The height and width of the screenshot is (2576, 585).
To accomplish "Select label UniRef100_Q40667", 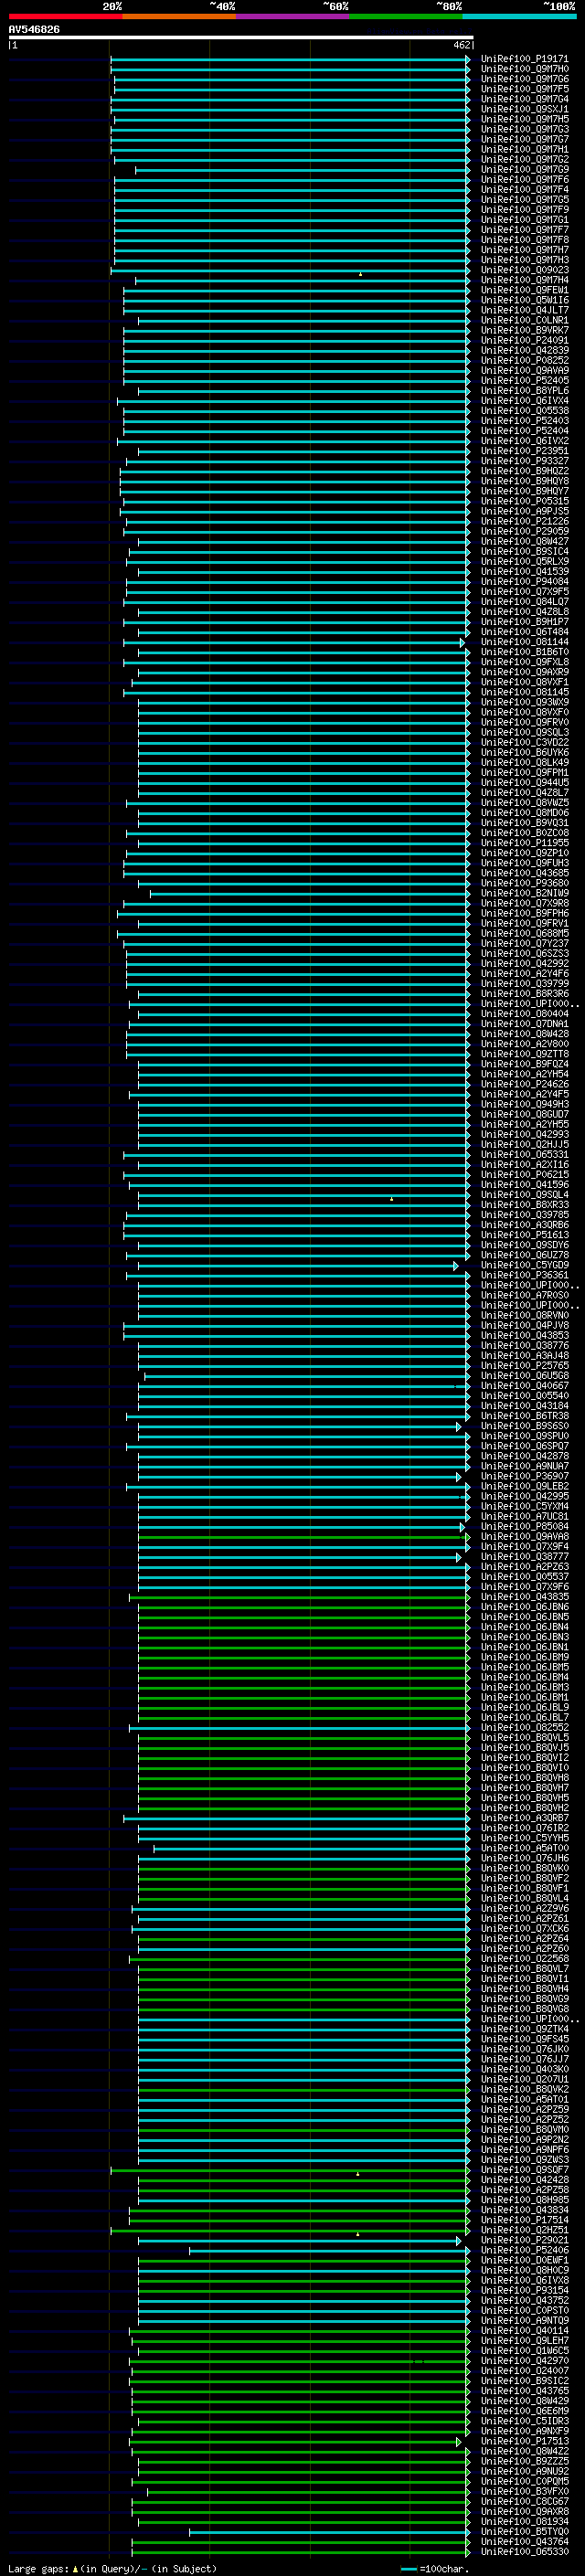I will pyautogui.click(x=524, y=1385).
